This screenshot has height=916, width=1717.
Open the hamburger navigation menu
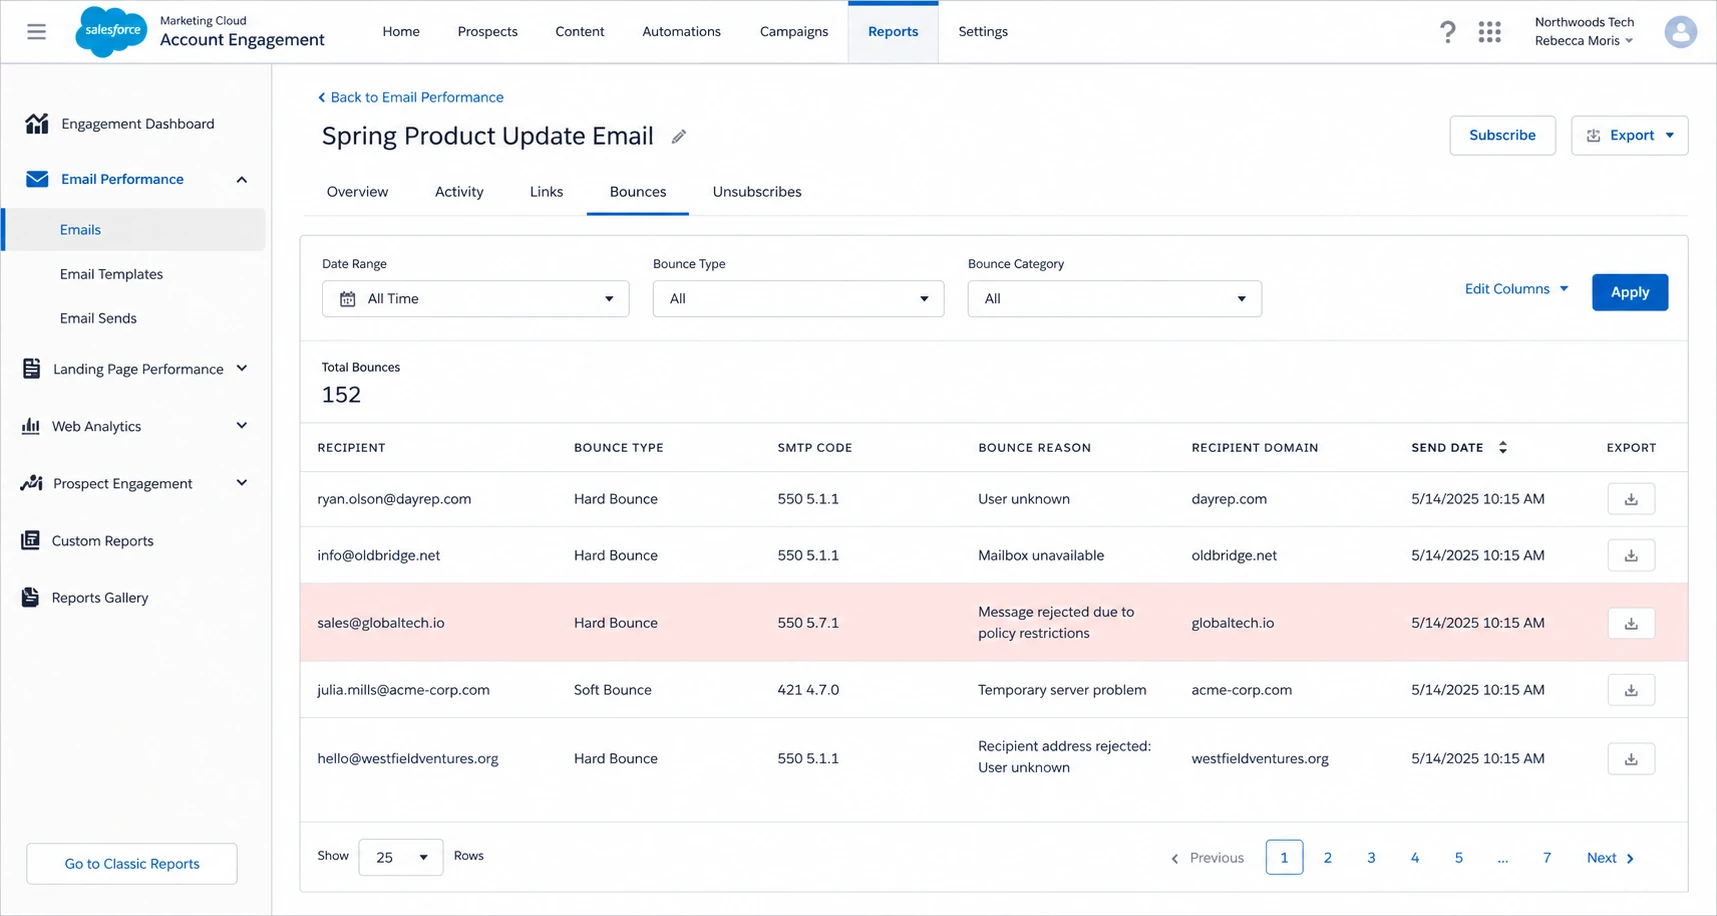coord(37,32)
